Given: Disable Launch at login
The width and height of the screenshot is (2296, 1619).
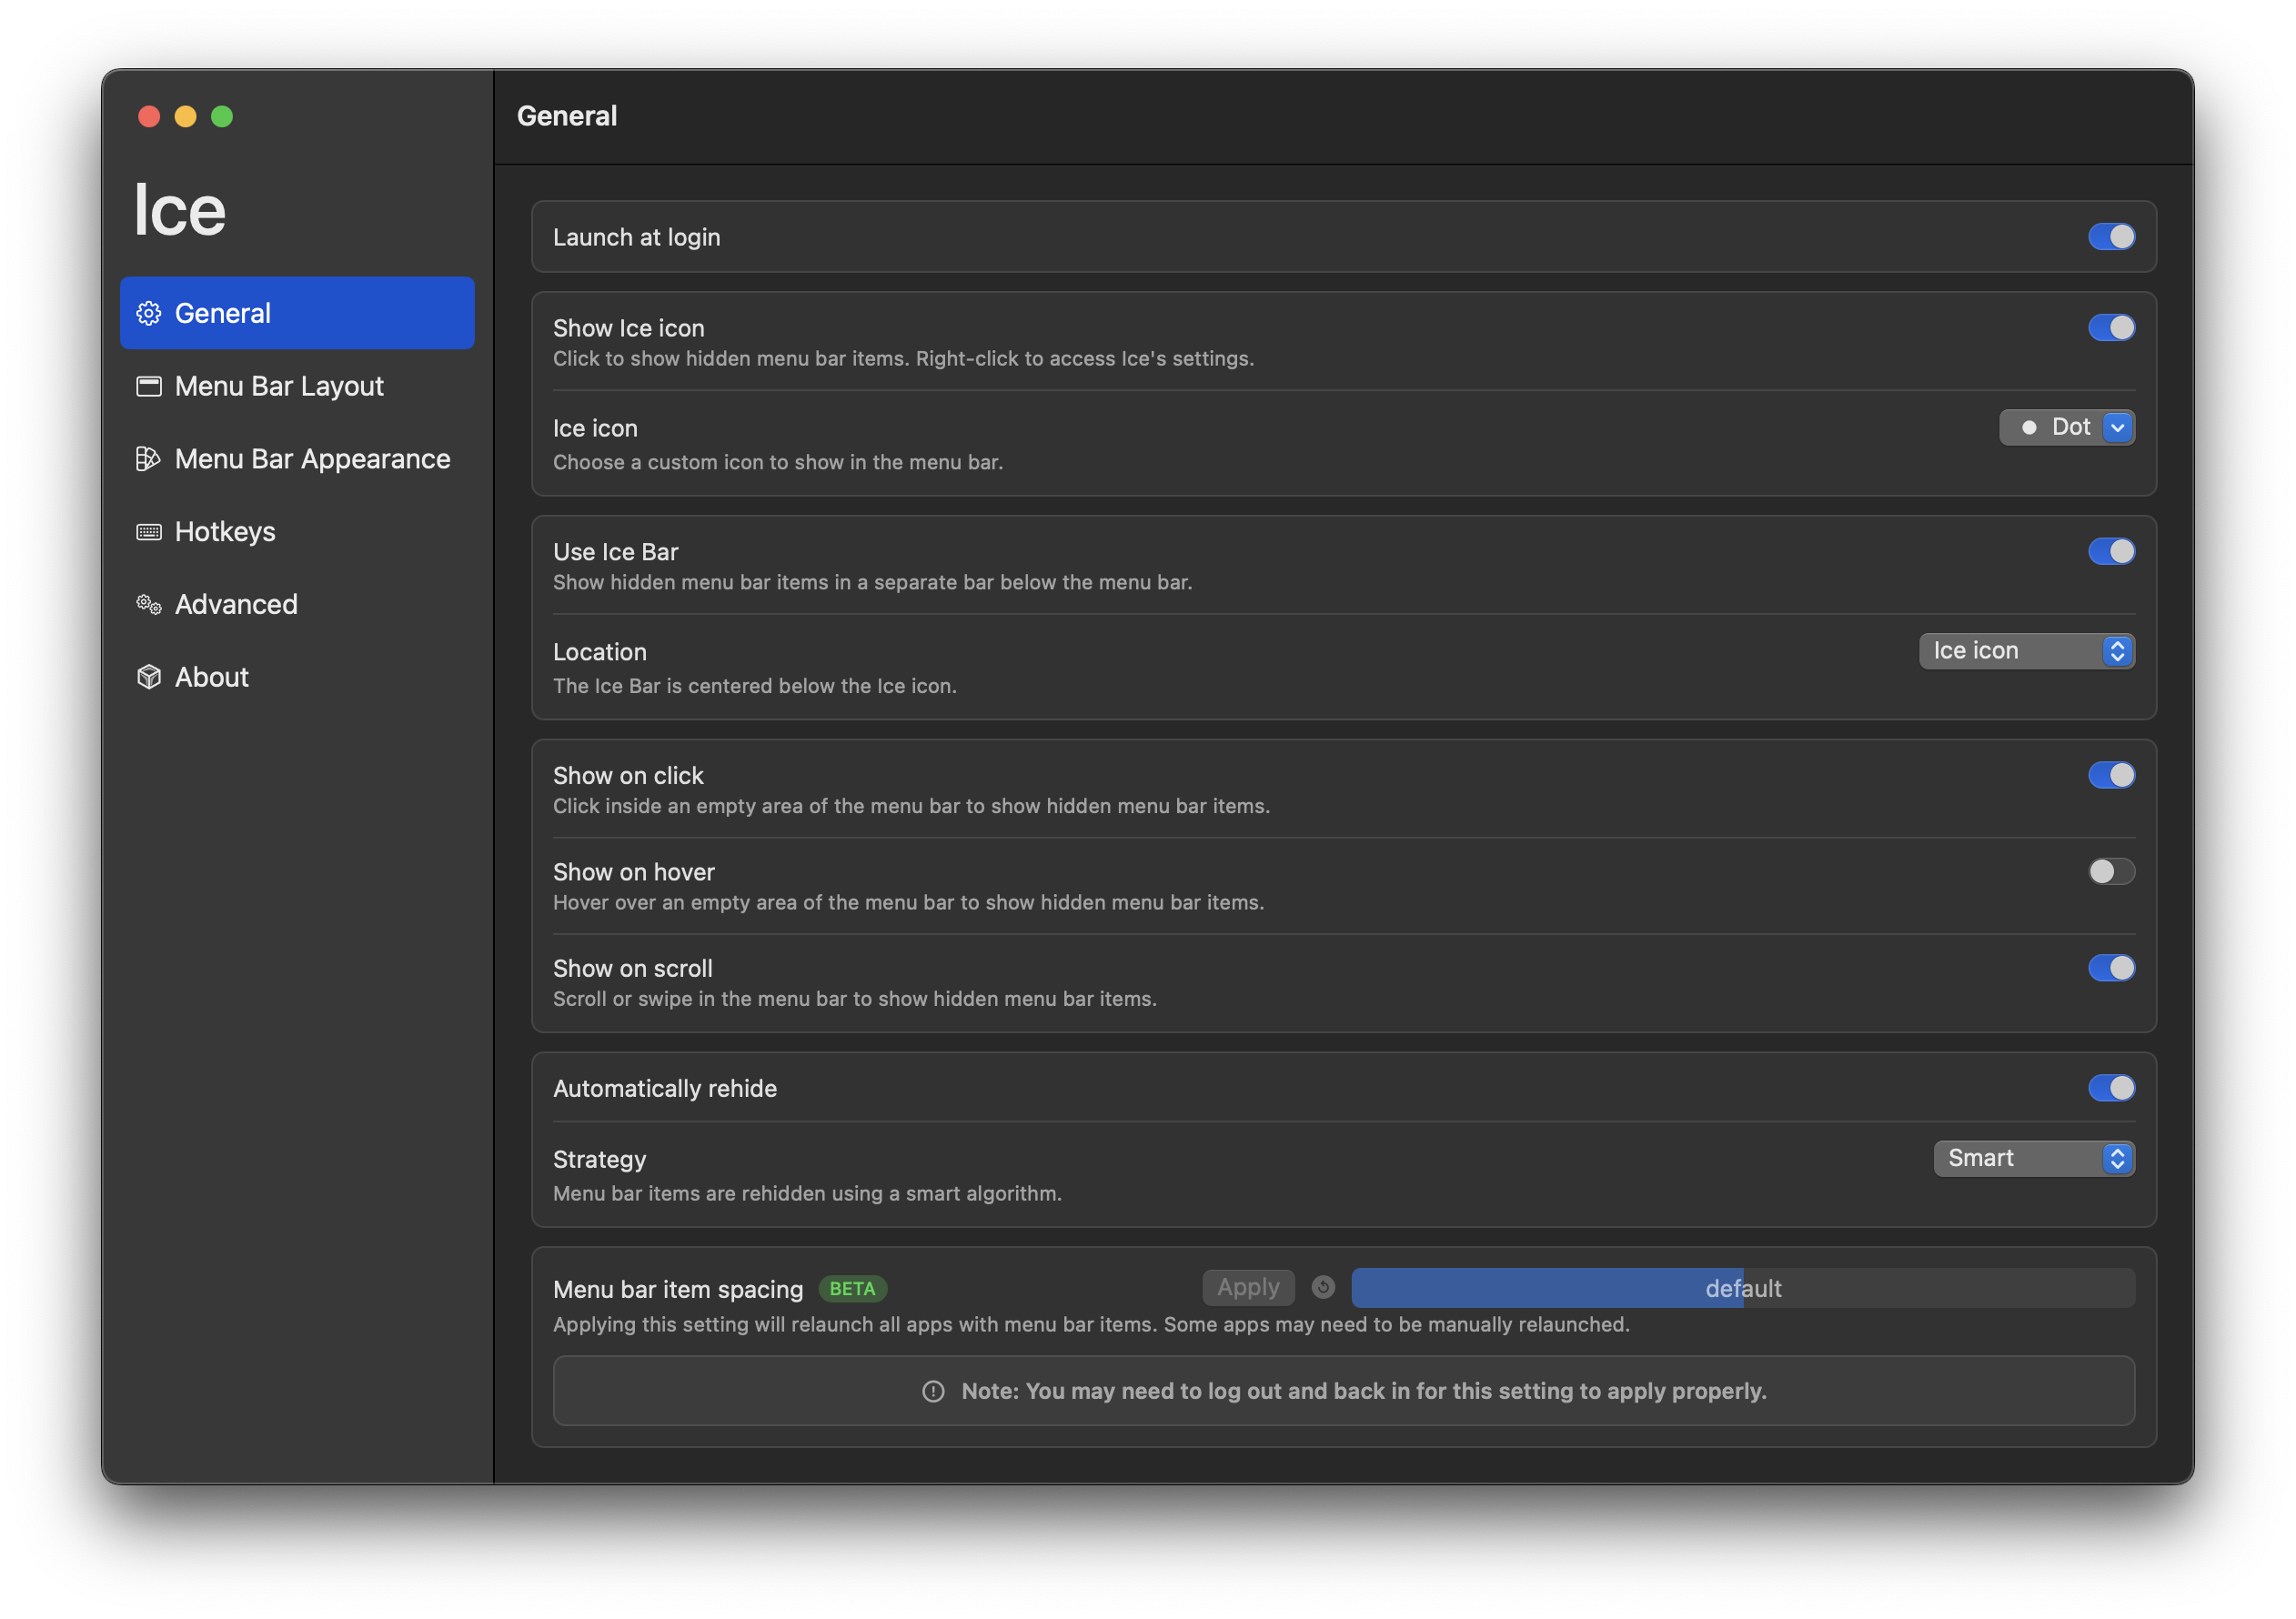Looking at the screenshot, I should (x=2111, y=237).
